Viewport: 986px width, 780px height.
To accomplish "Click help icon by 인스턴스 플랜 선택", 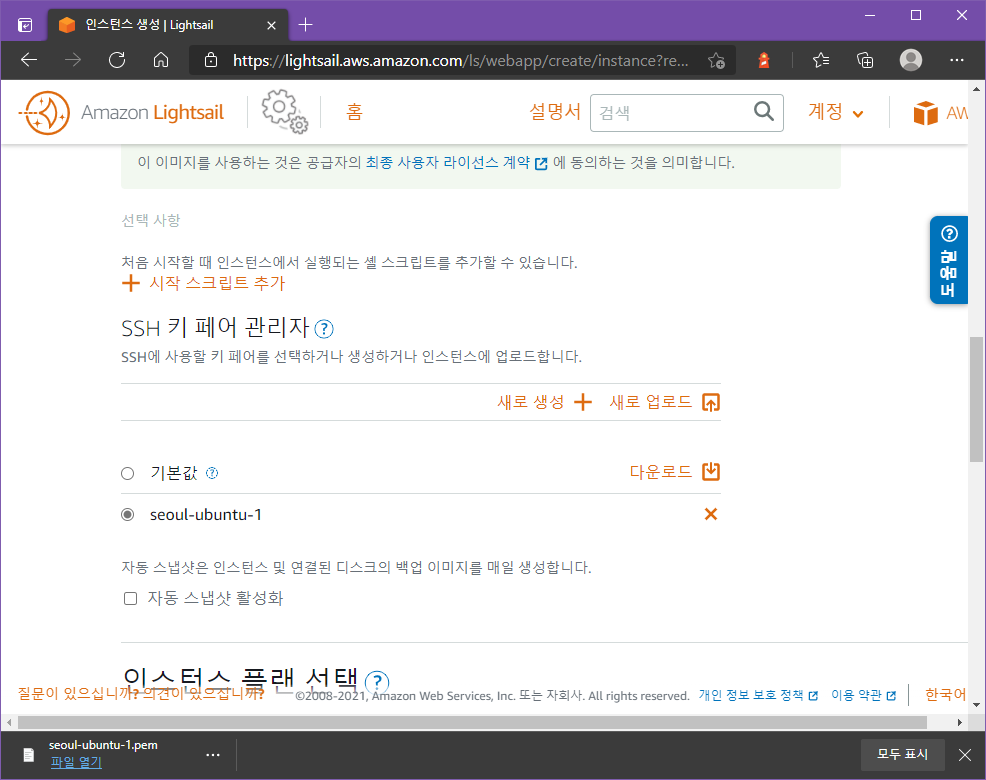I will click(x=377, y=681).
